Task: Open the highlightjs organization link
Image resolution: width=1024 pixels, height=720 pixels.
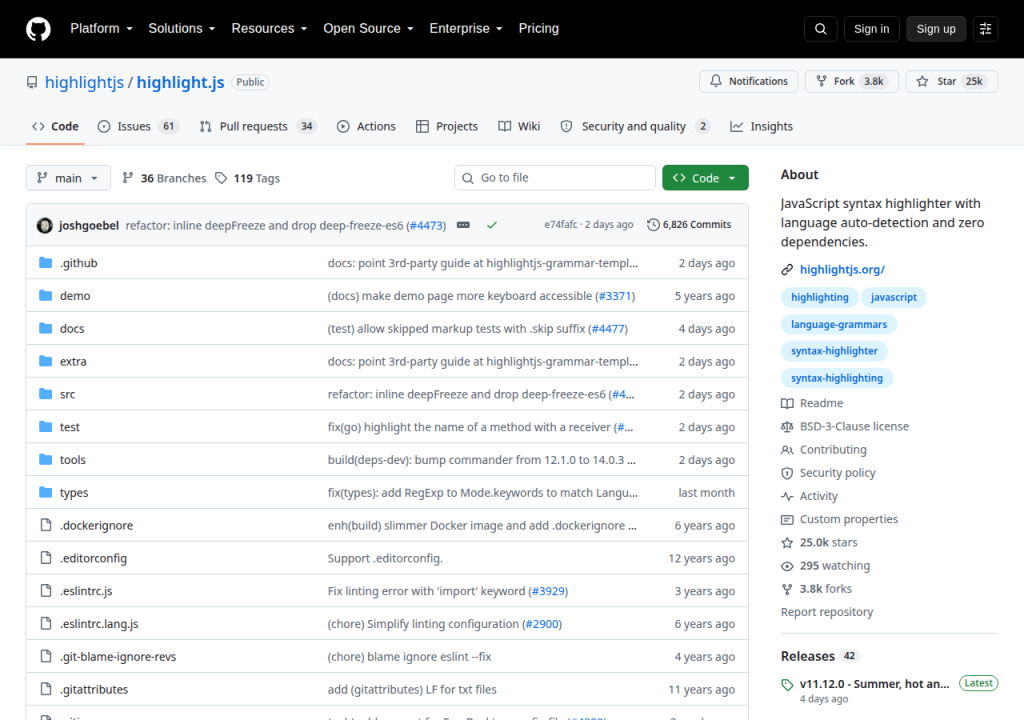Action: pos(84,82)
